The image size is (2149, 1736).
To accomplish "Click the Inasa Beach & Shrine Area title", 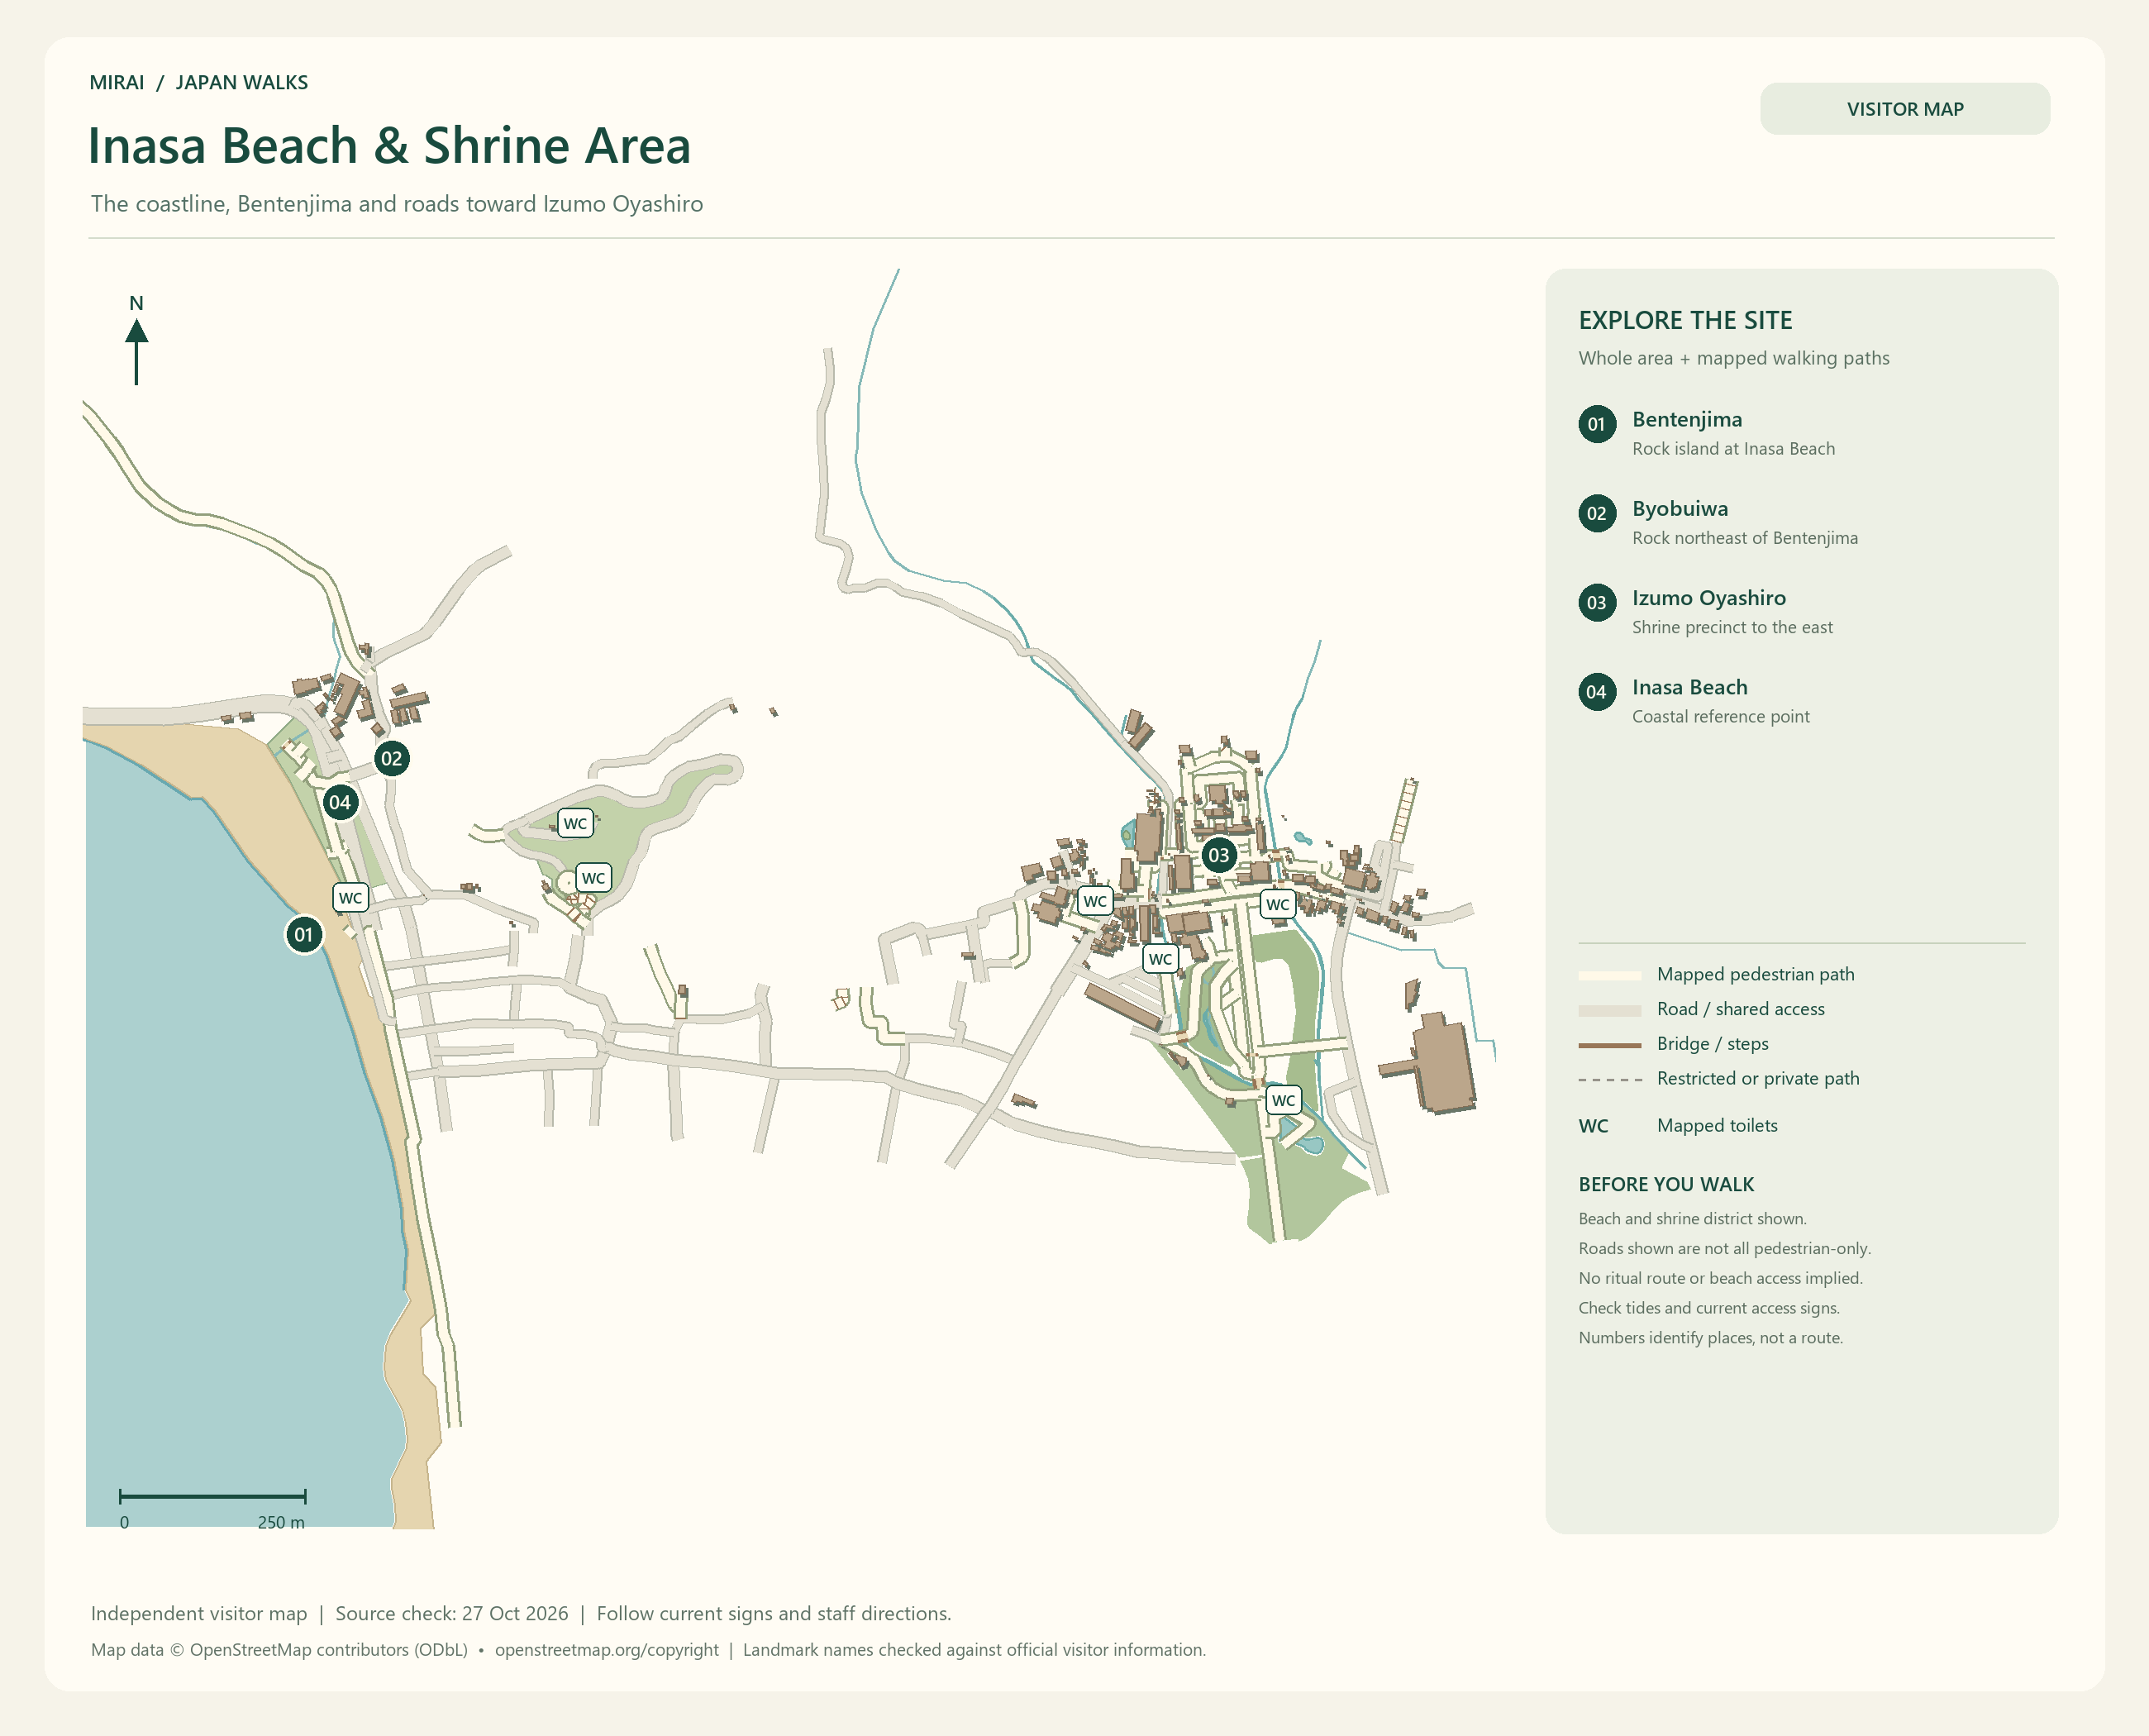I will pyautogui.click(x=389, y=146).
